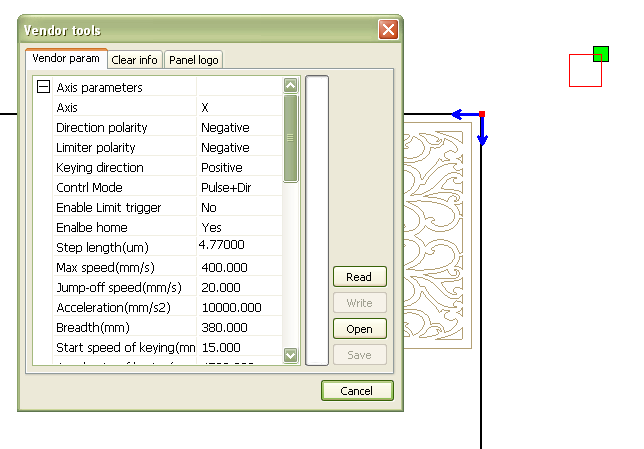This screenshot has height=449, width=644.
Task: Toggle Enalbe home Yes value
Action: [239, 228]
